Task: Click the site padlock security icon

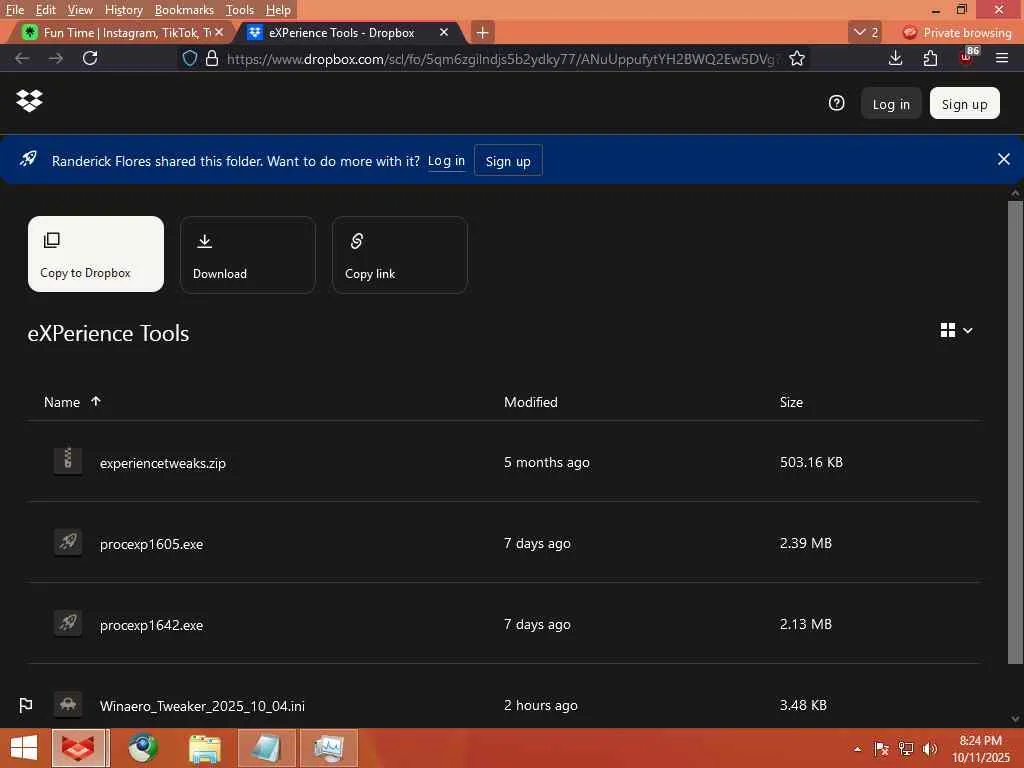Action: coord(212,58)
